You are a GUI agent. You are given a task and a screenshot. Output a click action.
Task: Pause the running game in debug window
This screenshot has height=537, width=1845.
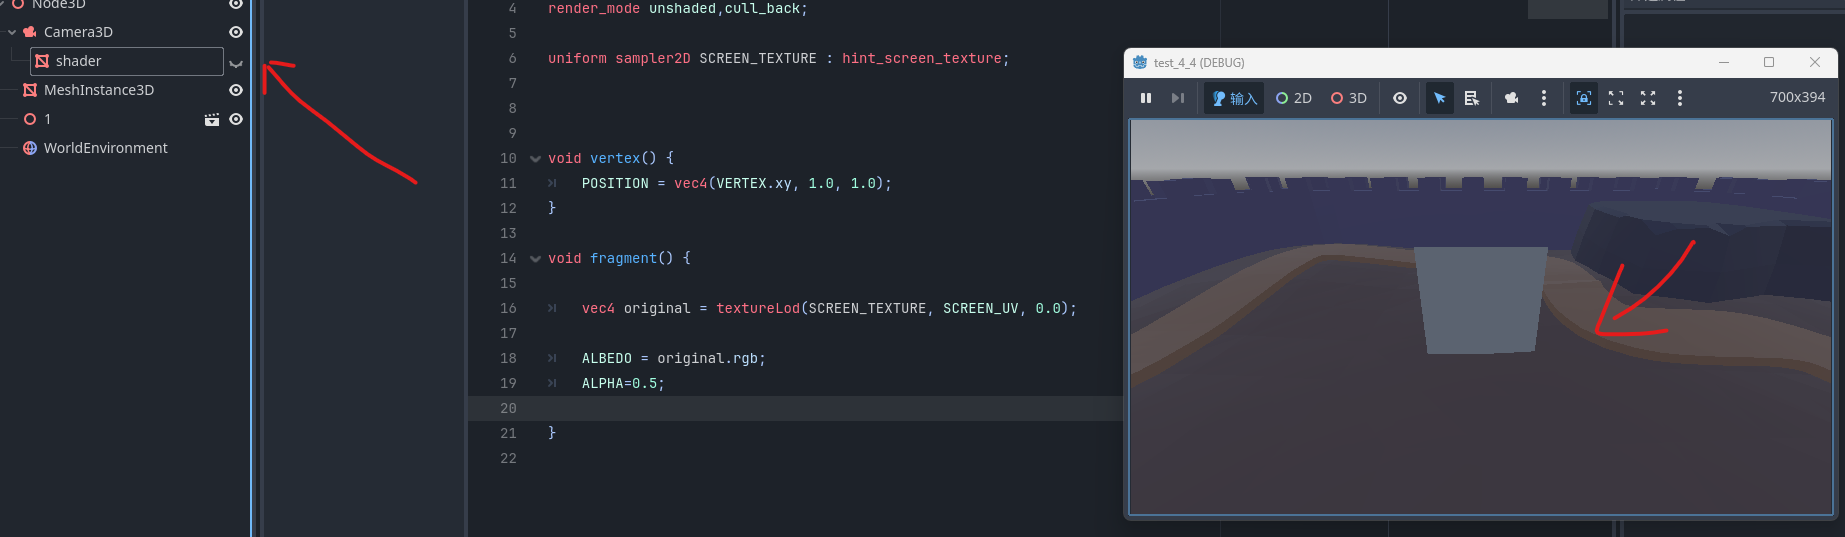pos(1146,98)
